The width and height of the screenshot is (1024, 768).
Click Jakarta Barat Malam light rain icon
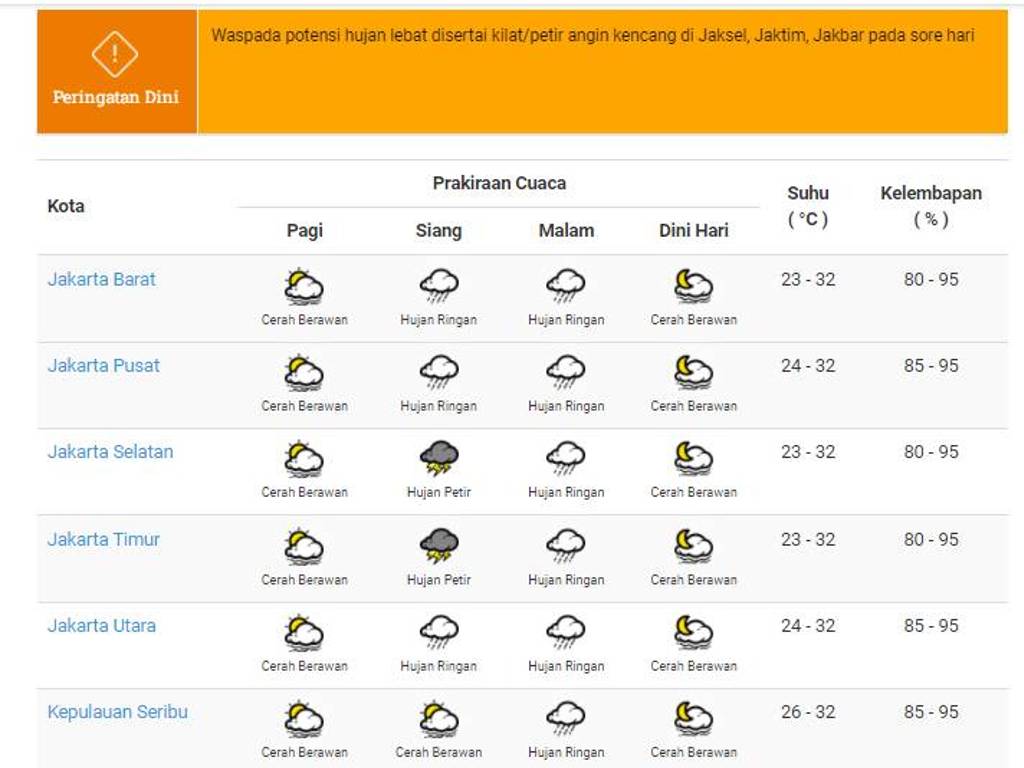566,287
